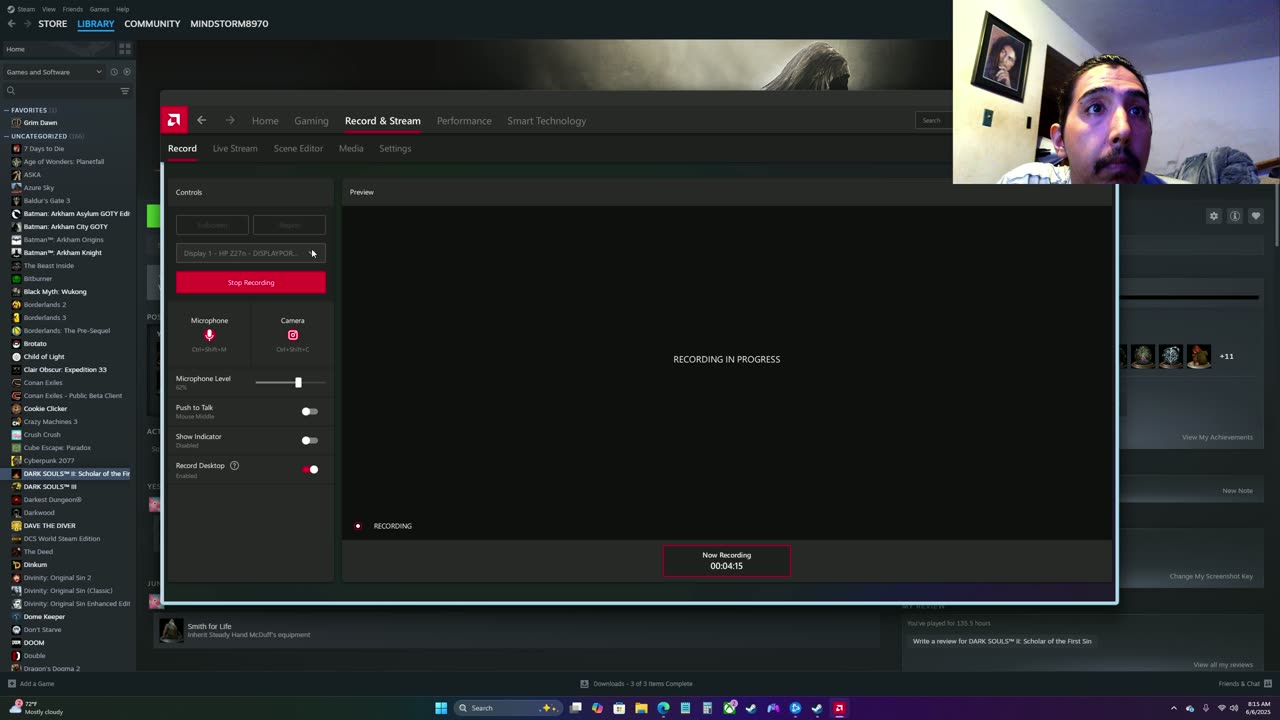Open the AMD Gaming tab
This screenshot has height=720, width=1280.
311,121
